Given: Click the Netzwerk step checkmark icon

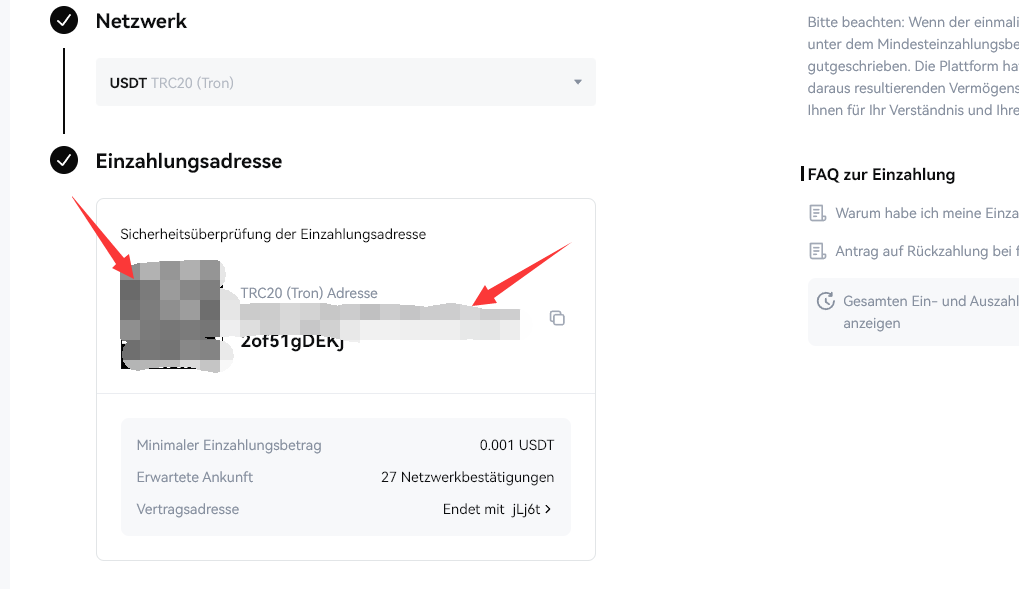Looking at the screenshot, I should tap(64, 21).
